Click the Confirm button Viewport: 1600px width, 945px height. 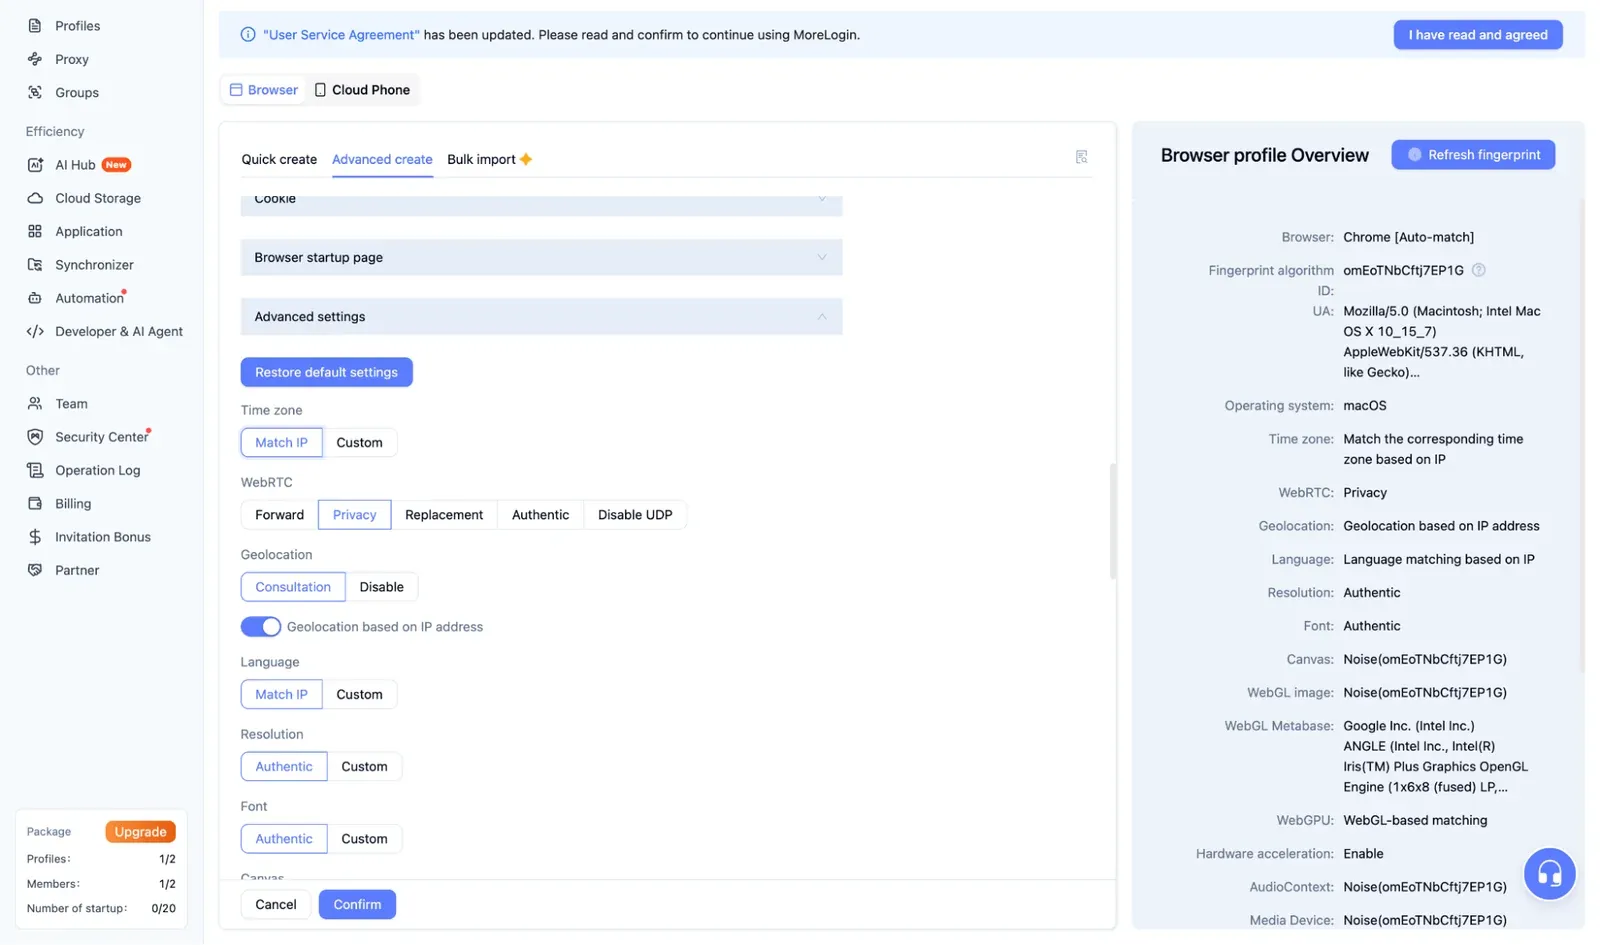coord(357,904)
